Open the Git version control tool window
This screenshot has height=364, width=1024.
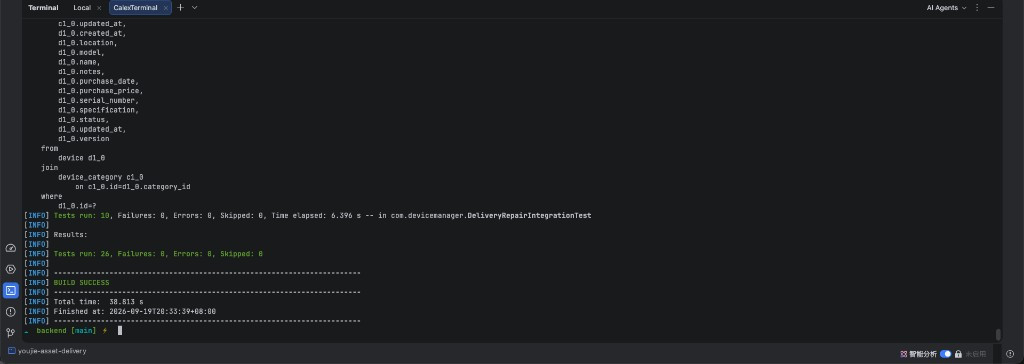10,333
